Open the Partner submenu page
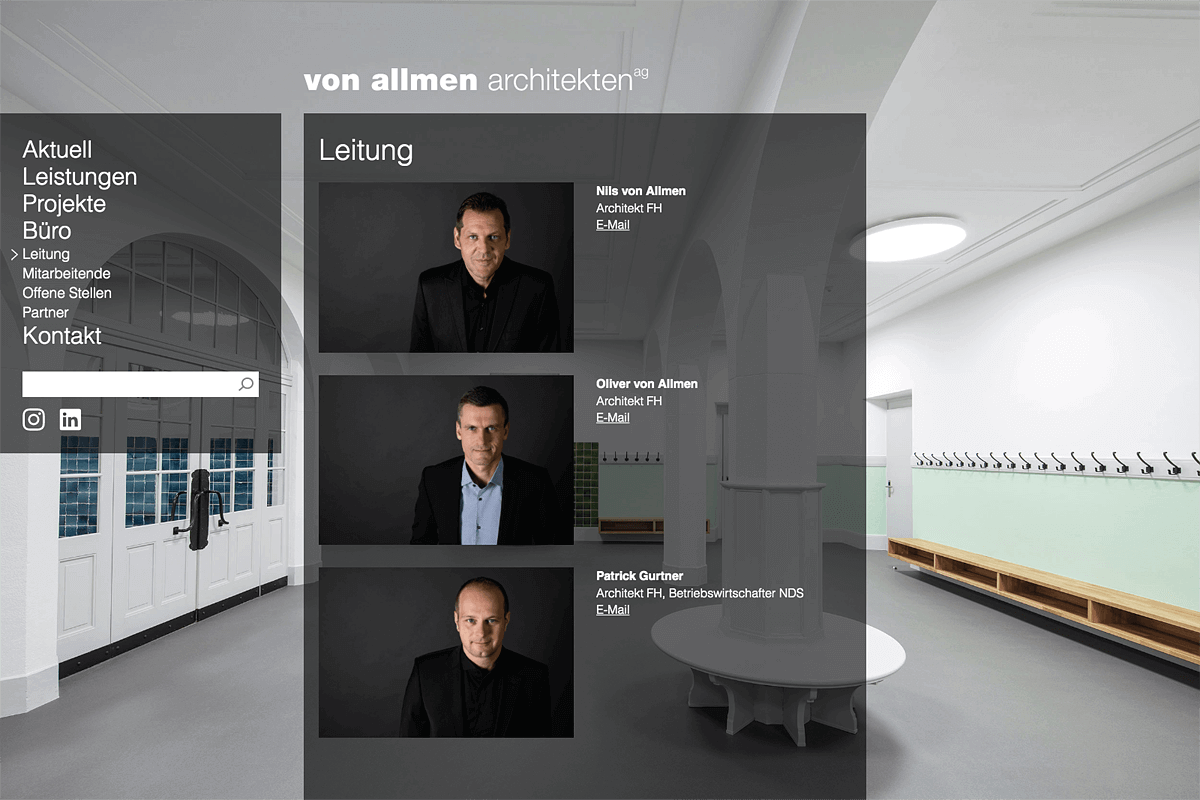This screenshot has width=1200, height=800. point(45,312)
